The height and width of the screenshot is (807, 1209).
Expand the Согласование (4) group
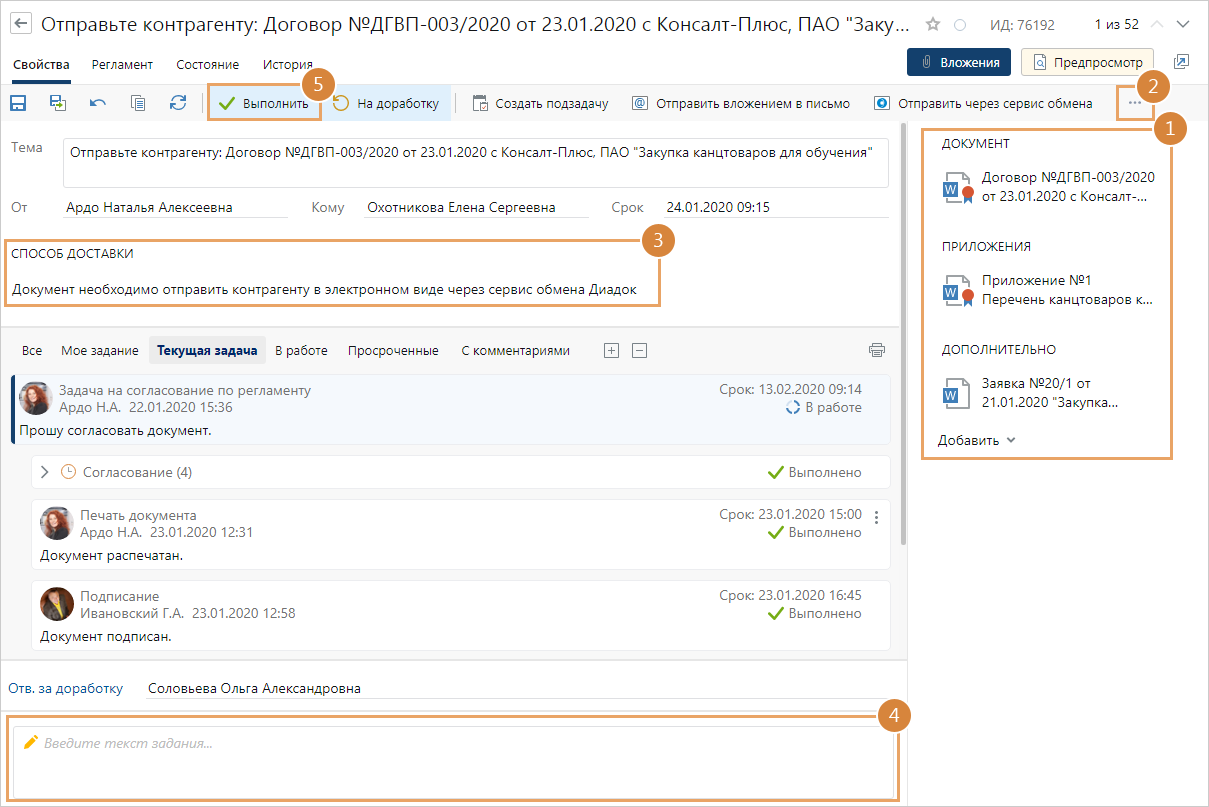pos(45,472)
